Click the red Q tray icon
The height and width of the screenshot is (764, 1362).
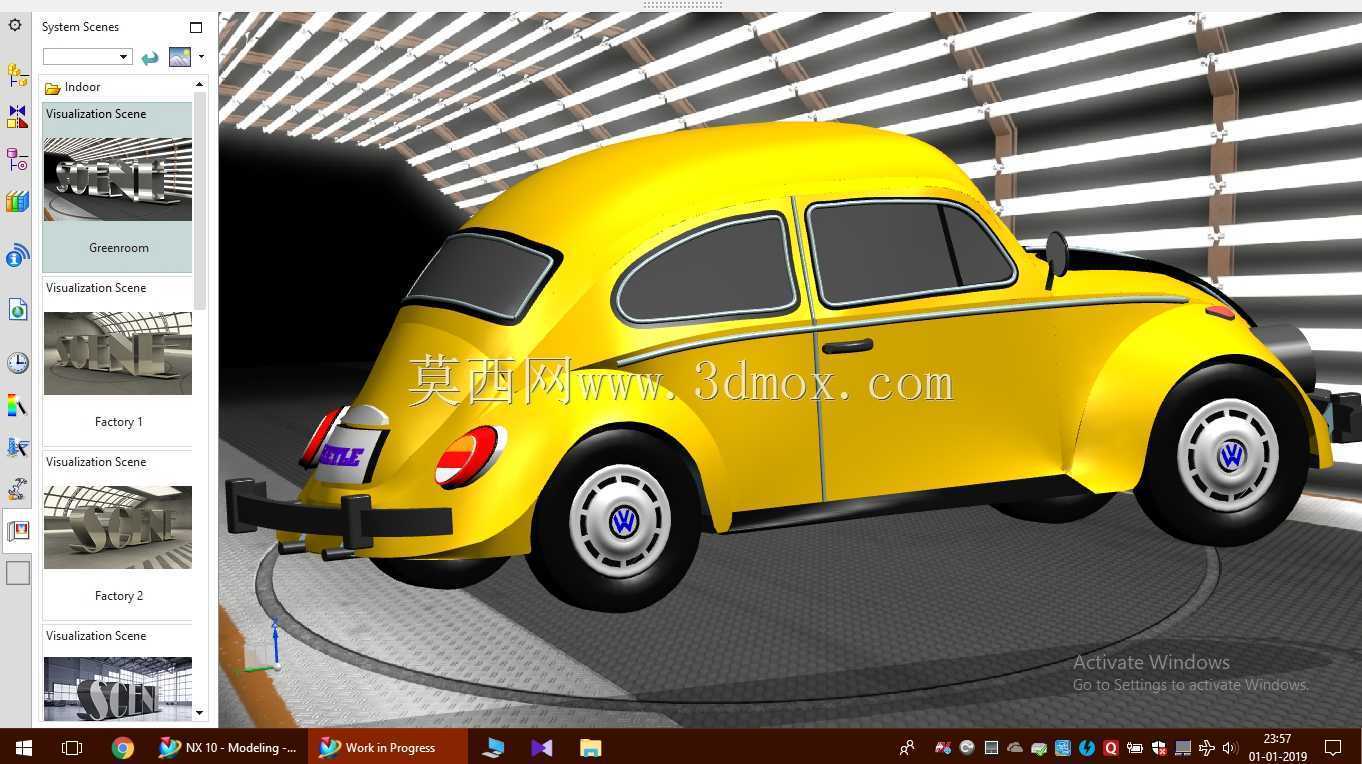pos(1111,747)
